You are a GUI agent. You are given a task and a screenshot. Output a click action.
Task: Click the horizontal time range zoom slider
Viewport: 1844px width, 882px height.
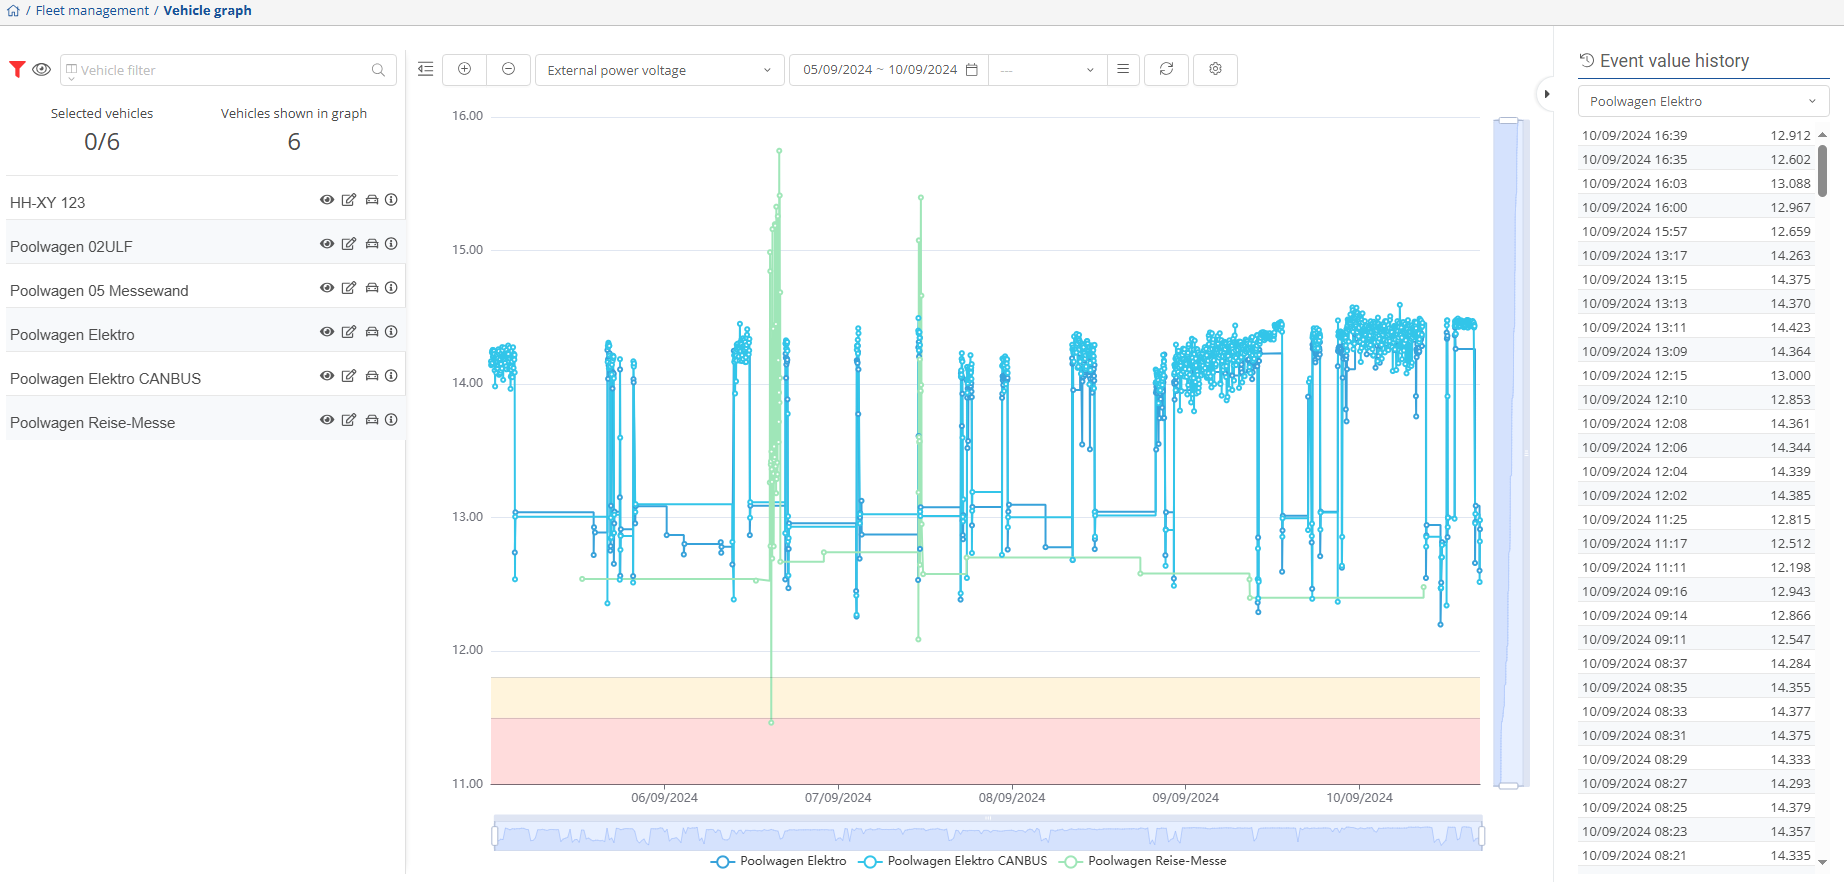coord(987,835)
